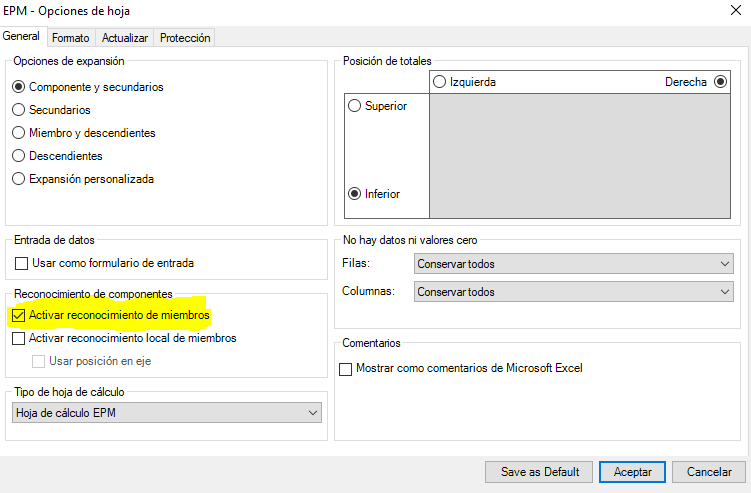
Task: Choose Inferior totals position
Action: (x=354, y=194)
